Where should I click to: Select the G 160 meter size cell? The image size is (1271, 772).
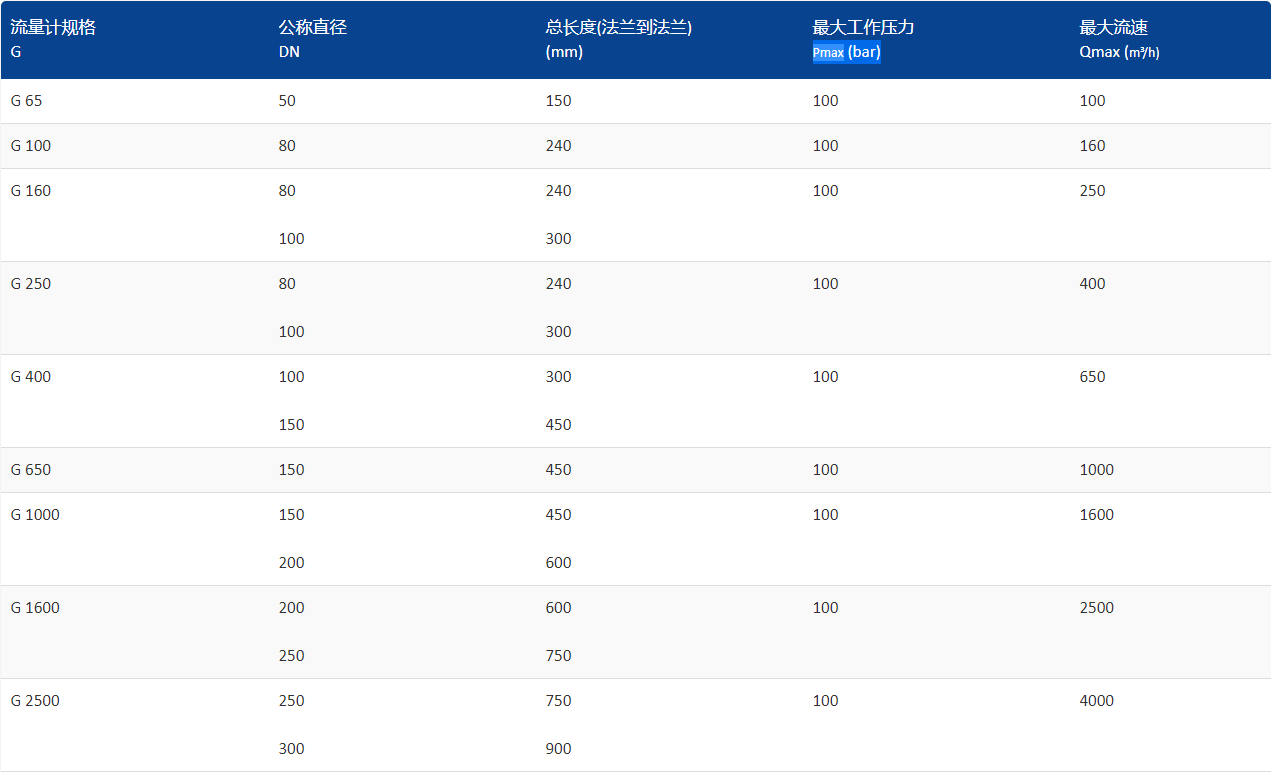(30, 191)
